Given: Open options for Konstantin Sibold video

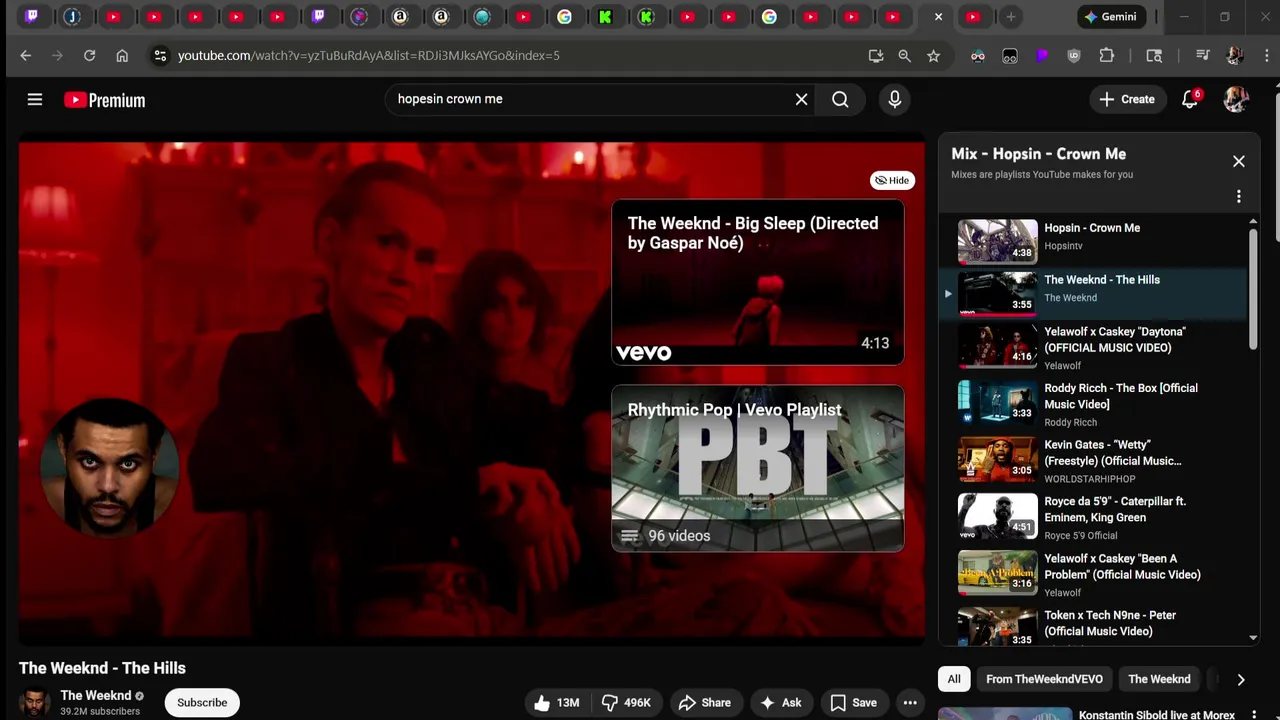Looking at the screenshot, I should pos(1254,715).
